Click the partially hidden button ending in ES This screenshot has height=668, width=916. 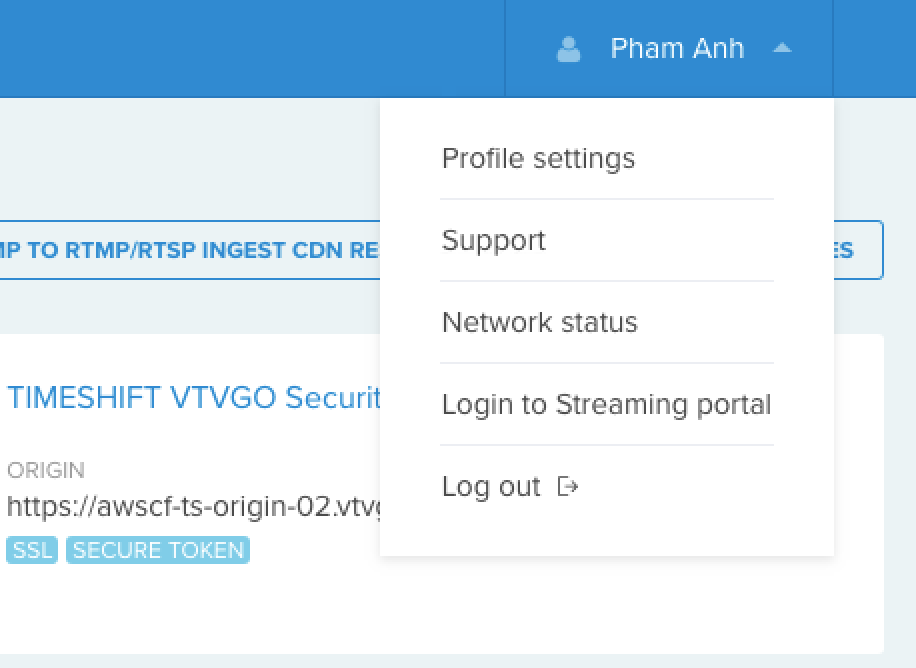click(858, 250)
